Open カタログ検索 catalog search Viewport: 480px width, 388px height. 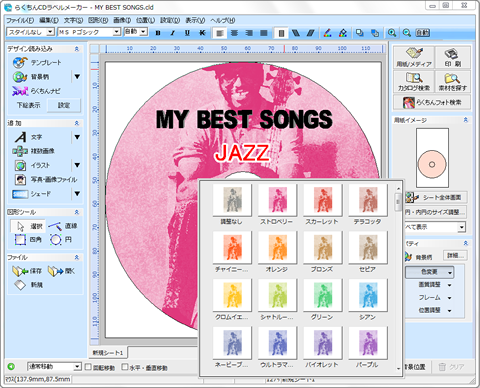tap(414, 82)
